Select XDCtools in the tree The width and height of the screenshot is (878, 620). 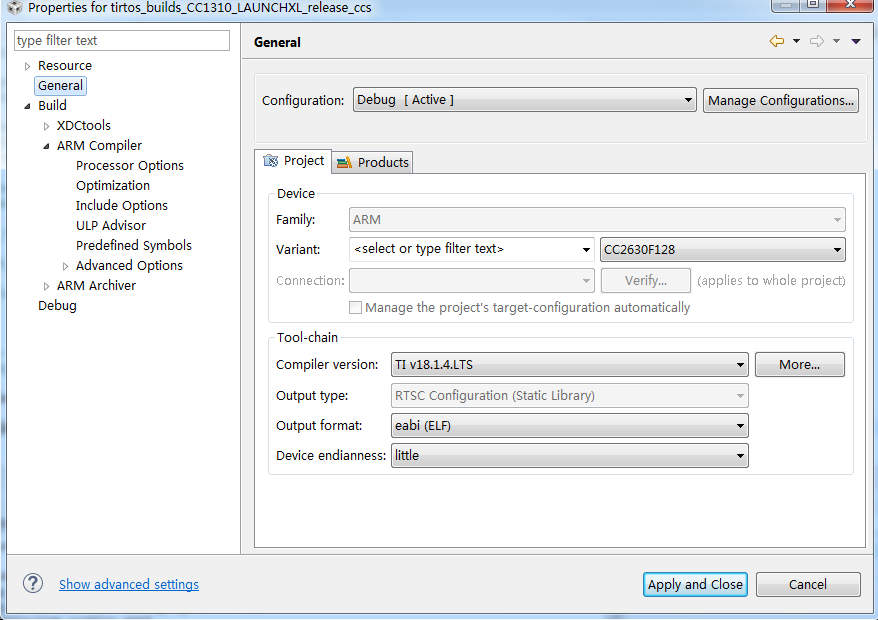click(x=84, y=125)
